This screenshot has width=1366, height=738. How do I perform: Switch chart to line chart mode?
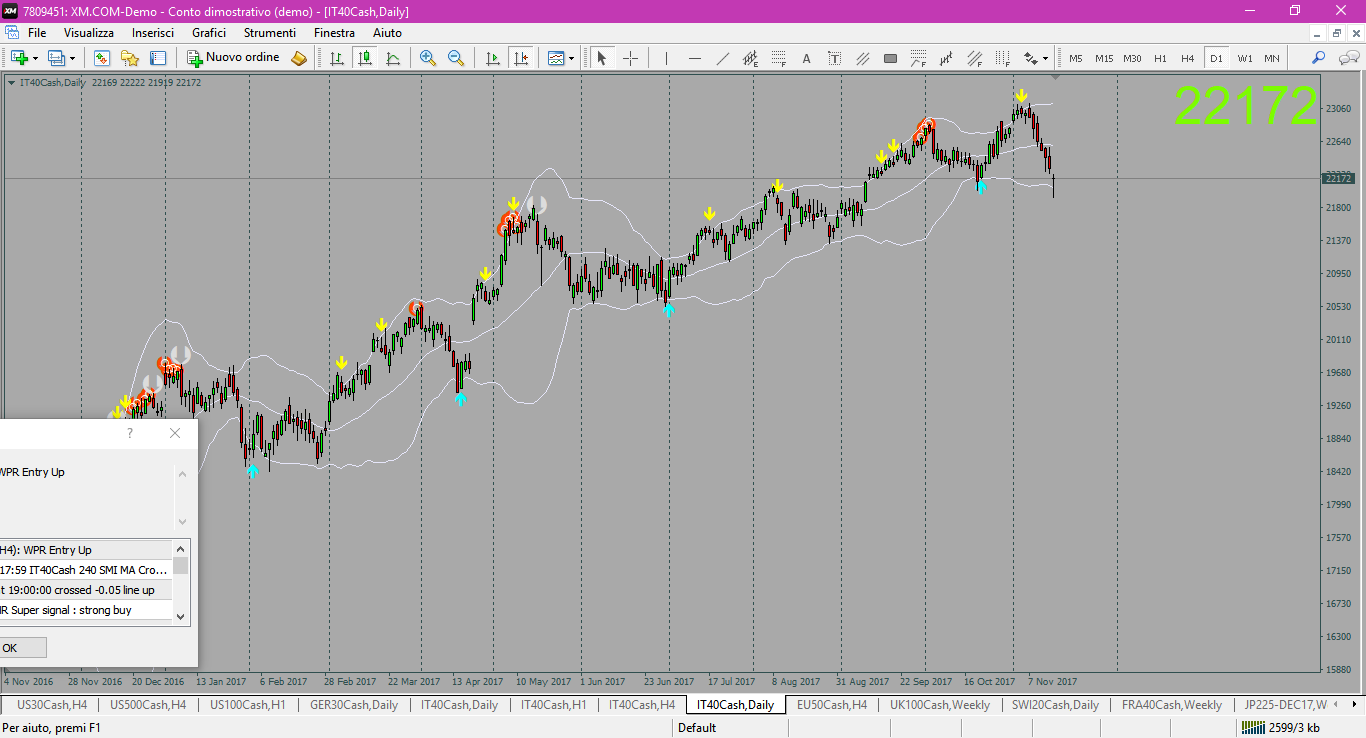pos(393,58)
